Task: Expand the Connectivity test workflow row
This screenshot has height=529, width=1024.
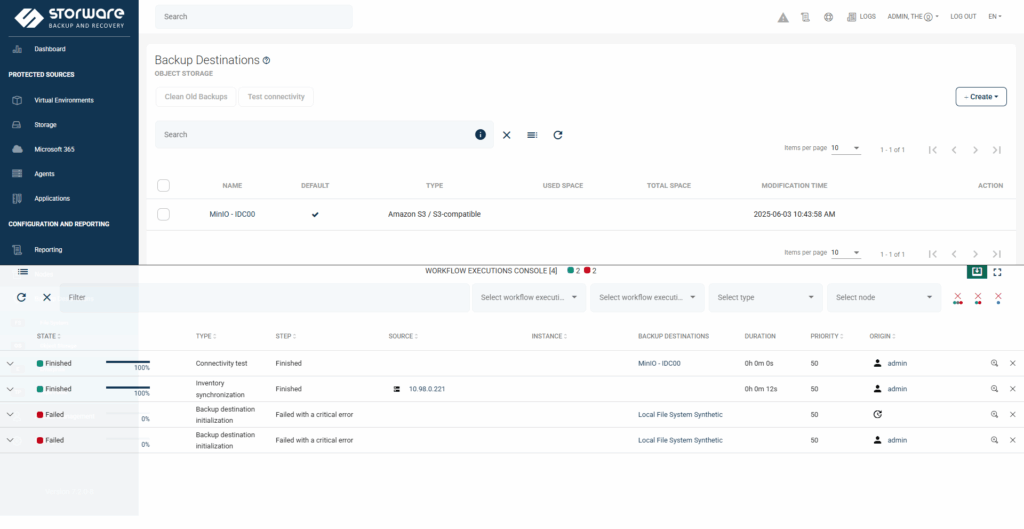Action: click(10, 363)
